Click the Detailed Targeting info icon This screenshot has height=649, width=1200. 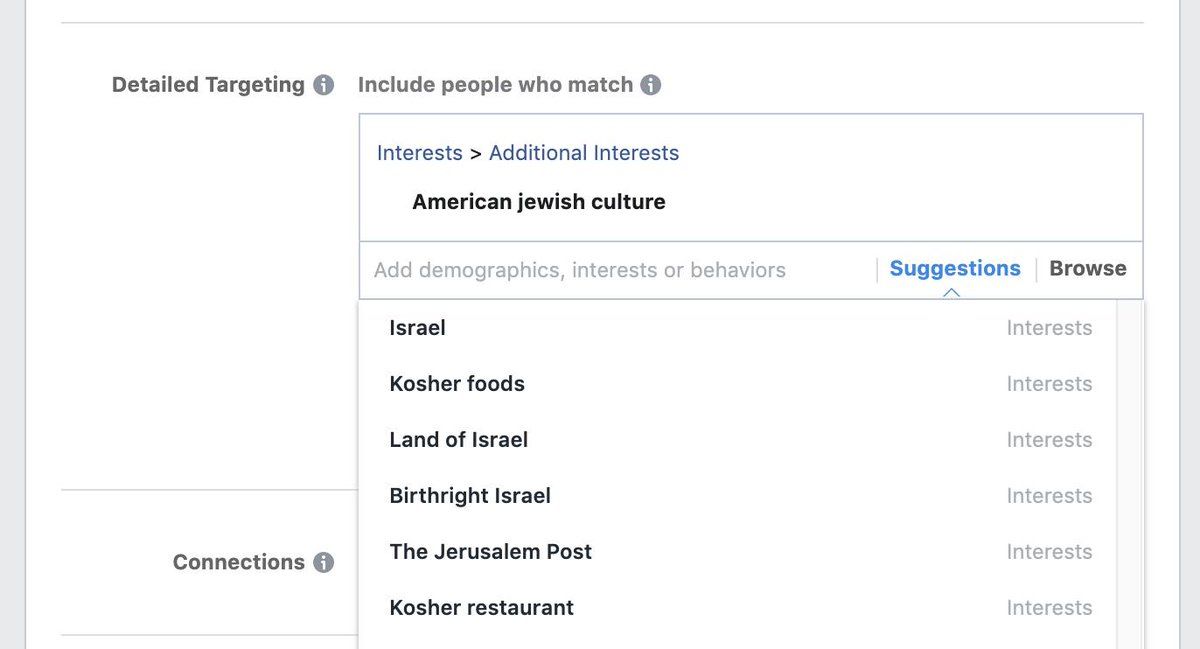323,85
